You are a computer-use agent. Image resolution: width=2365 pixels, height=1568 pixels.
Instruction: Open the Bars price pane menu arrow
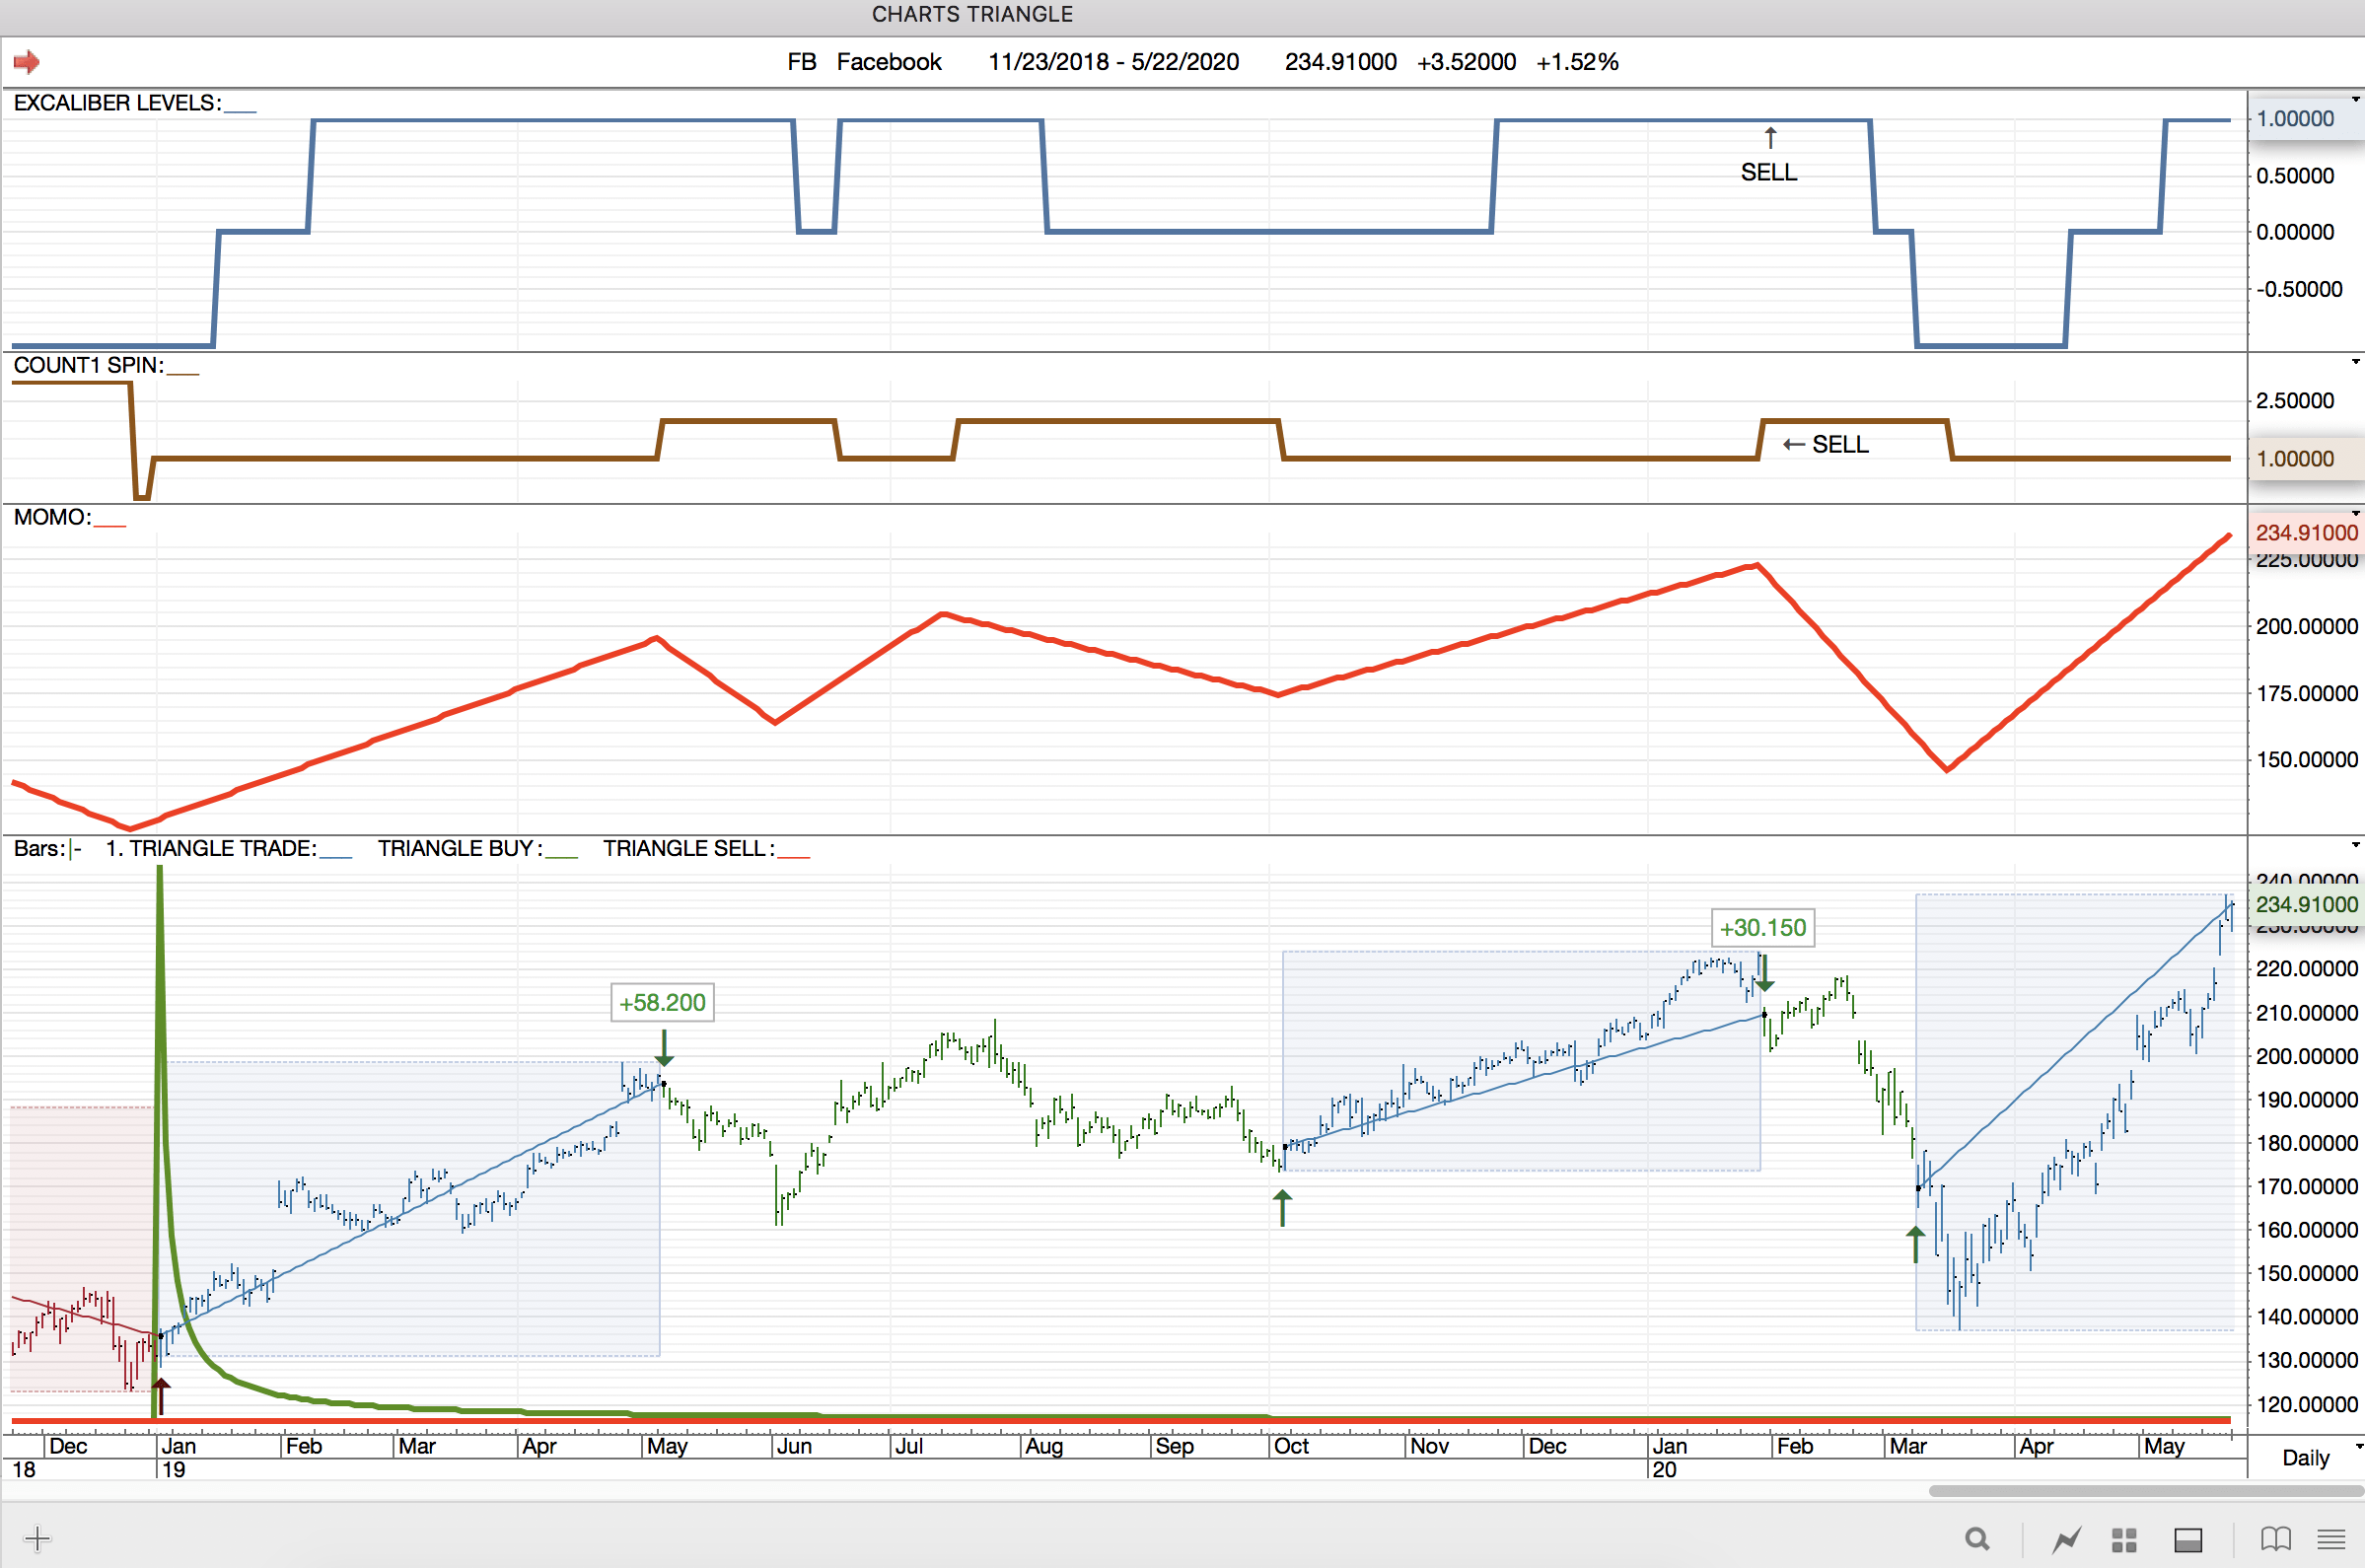coord(2356,845)
